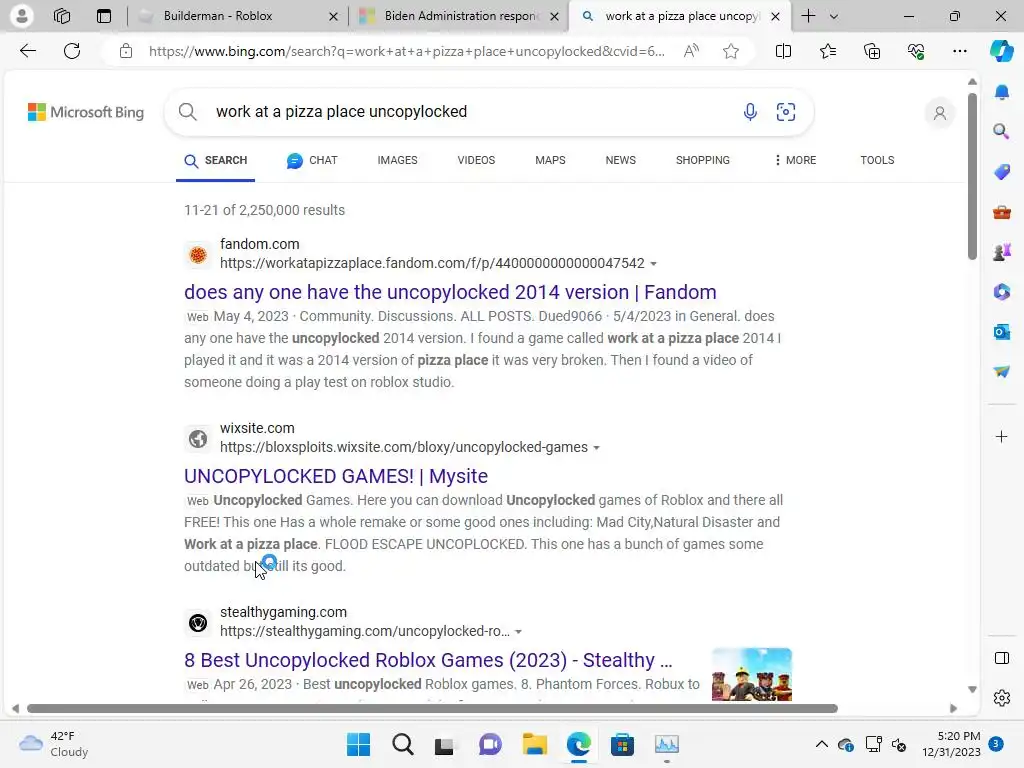Screen dimensions: 1024x768
Task: Open the Windows Start button
Action: click(x=358, y=744)
